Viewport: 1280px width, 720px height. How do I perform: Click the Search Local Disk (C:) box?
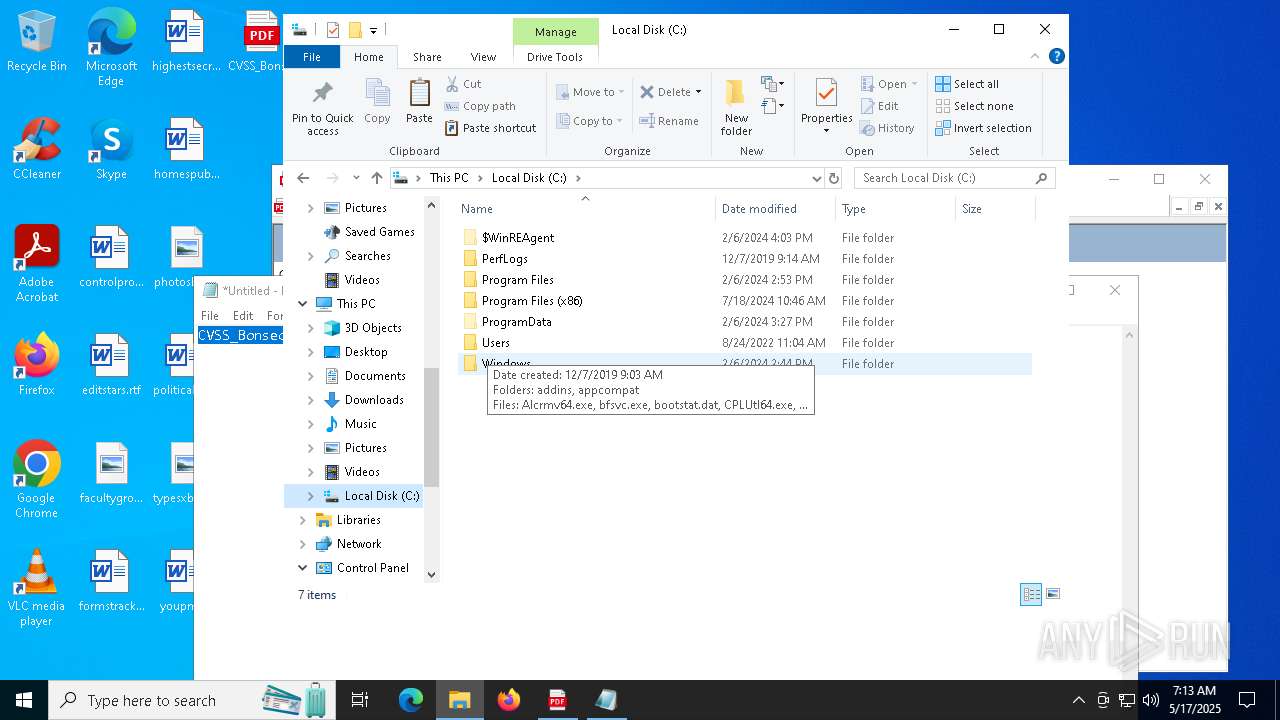point(955,178)
